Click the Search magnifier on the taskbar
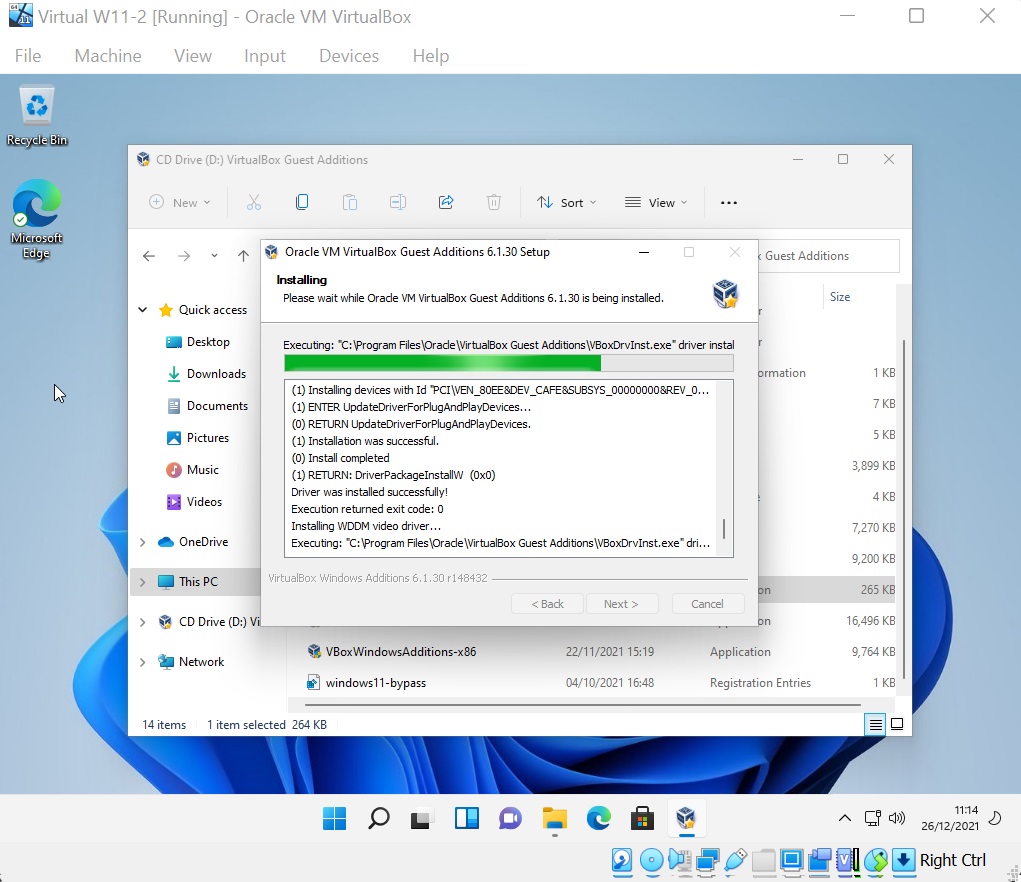 [378, 818]
